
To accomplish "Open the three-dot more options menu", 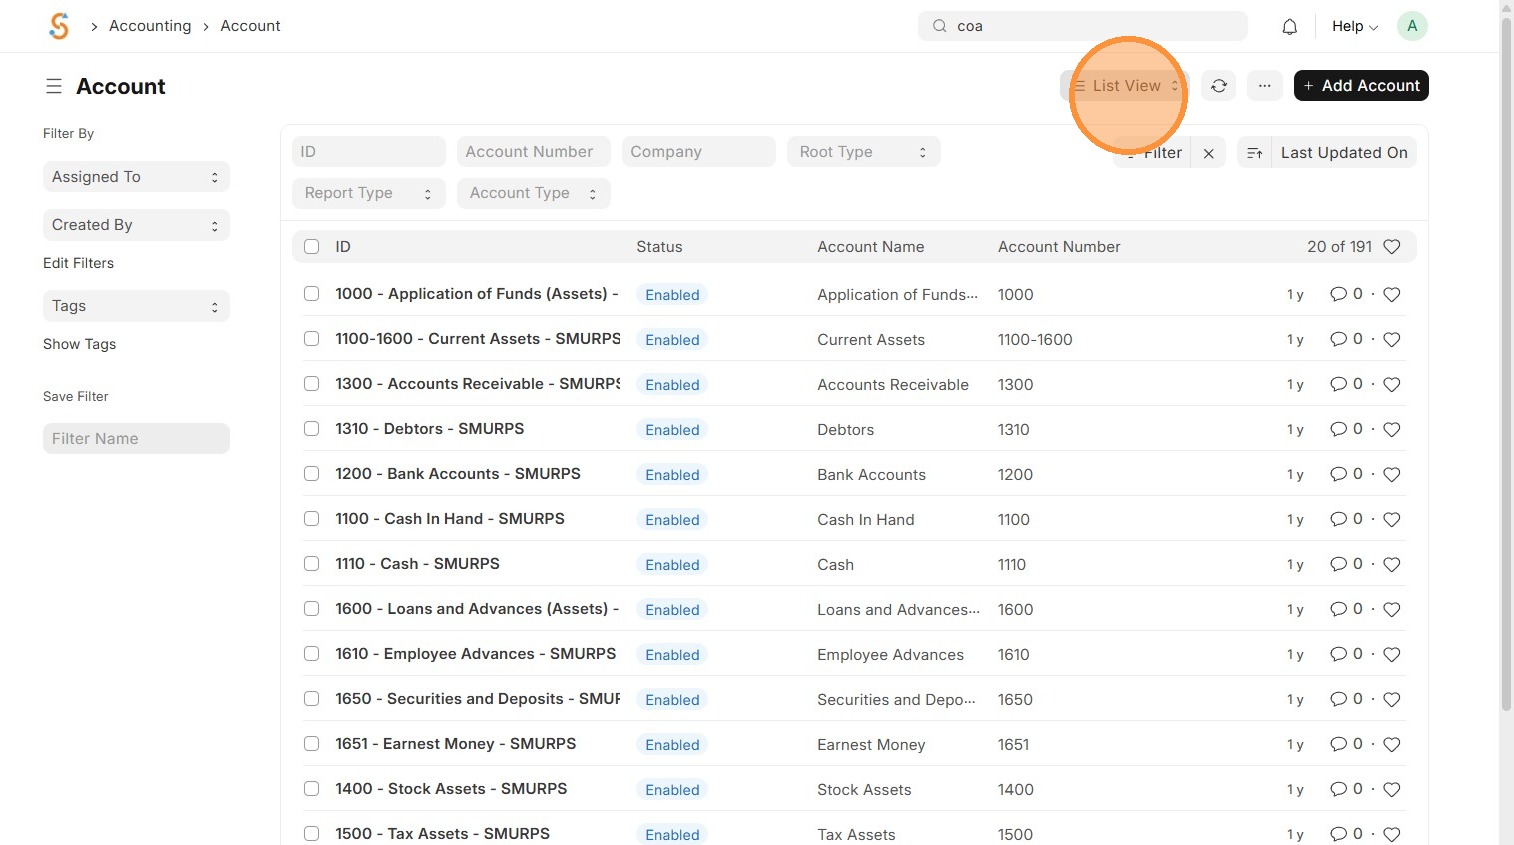I will coord(1264,86).
